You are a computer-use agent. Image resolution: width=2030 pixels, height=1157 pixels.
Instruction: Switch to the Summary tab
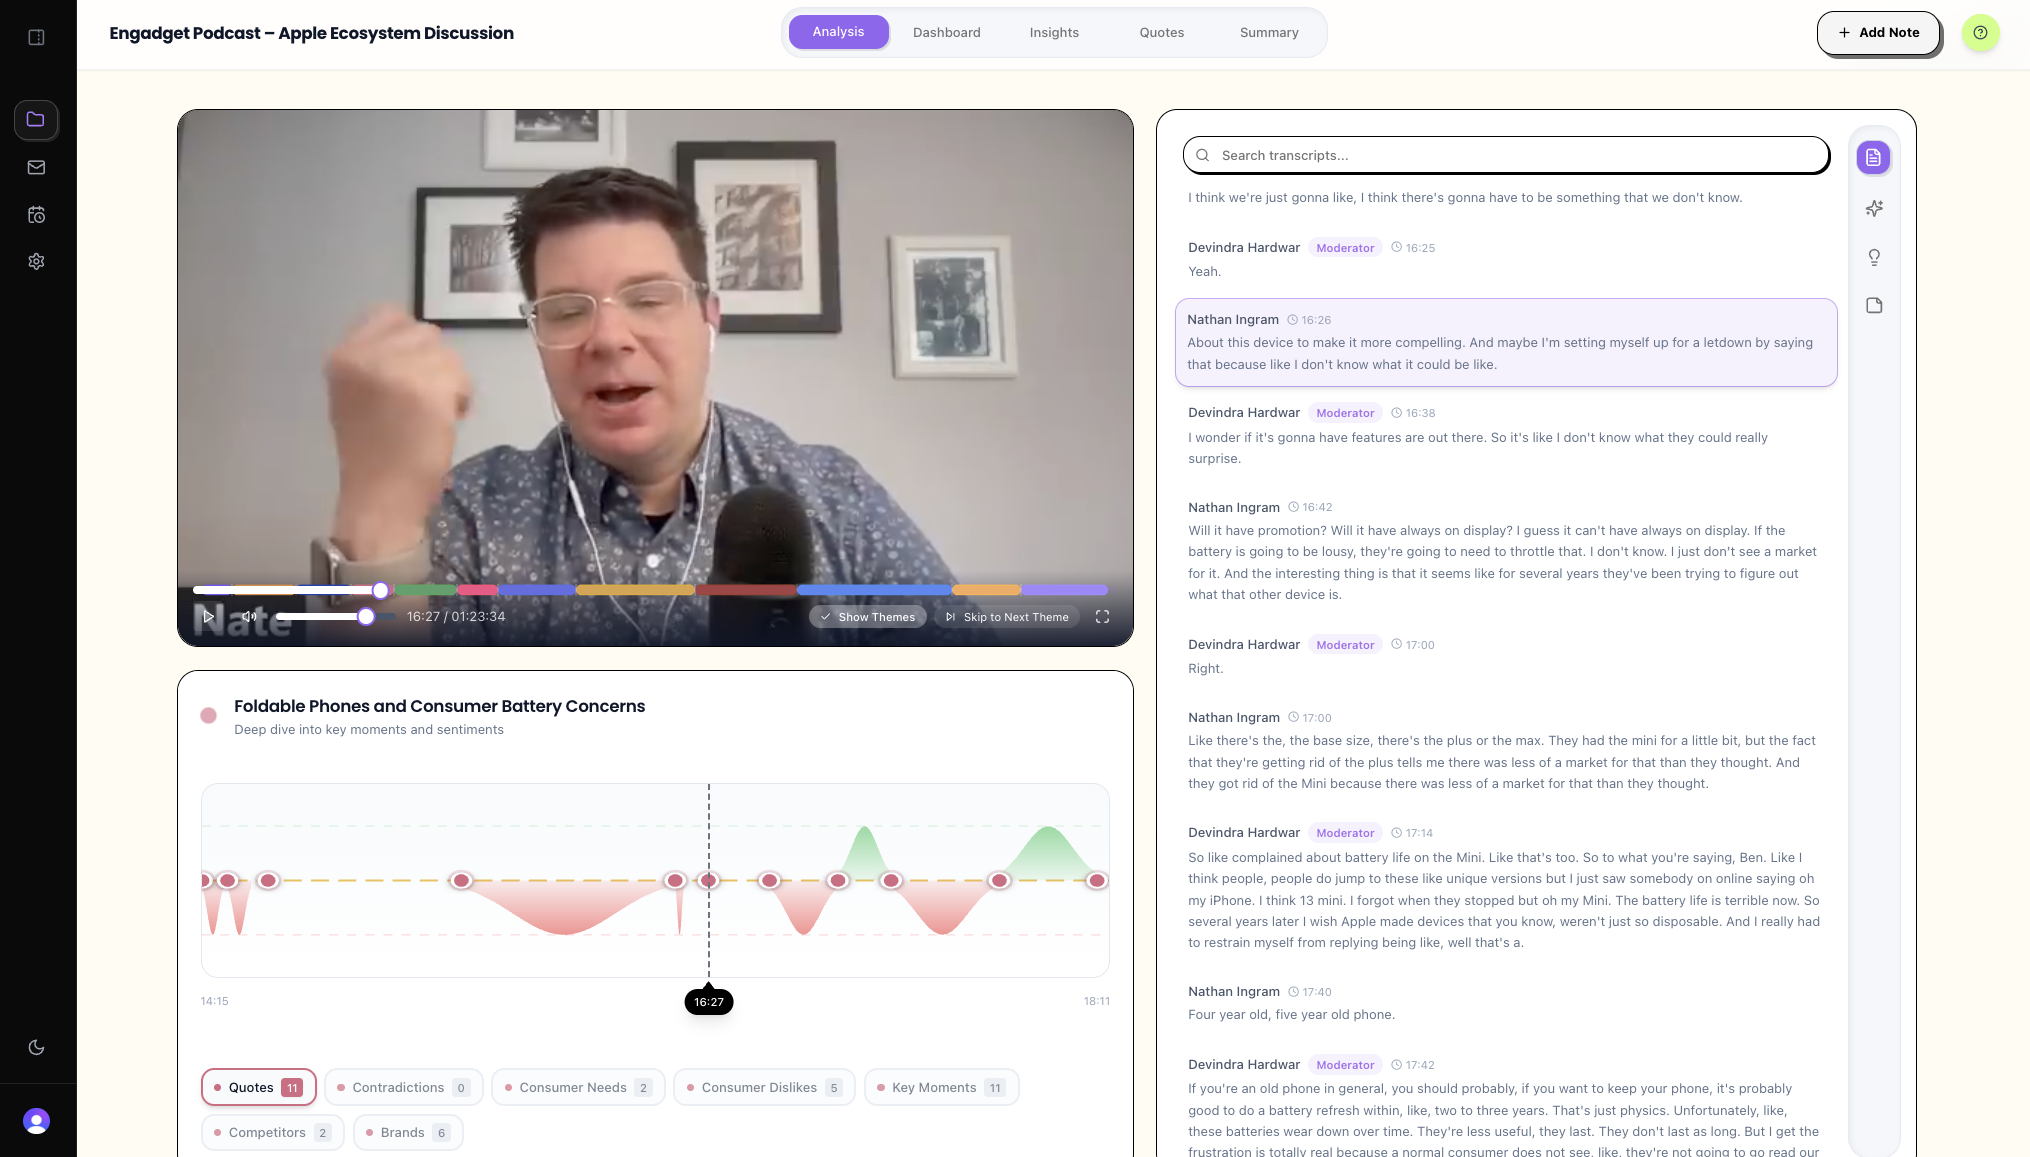[x=1268, y=32]
